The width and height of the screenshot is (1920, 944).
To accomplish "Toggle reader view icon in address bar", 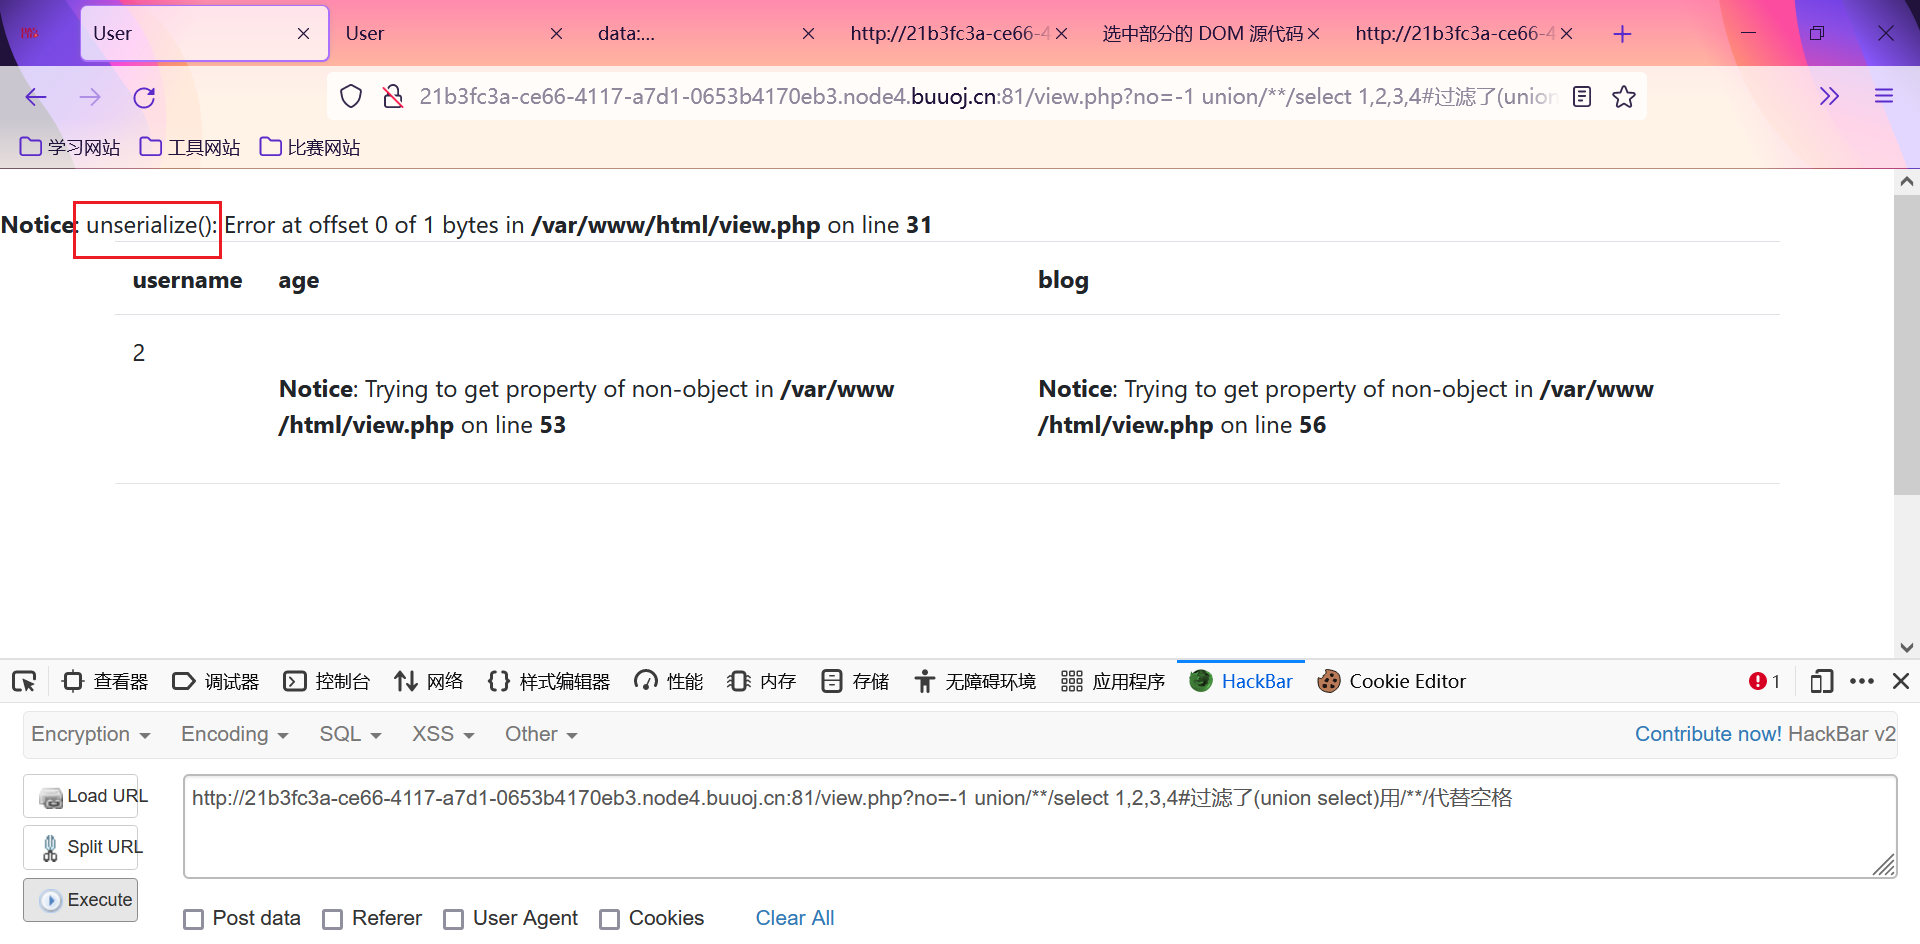I will coord(1582,97).
